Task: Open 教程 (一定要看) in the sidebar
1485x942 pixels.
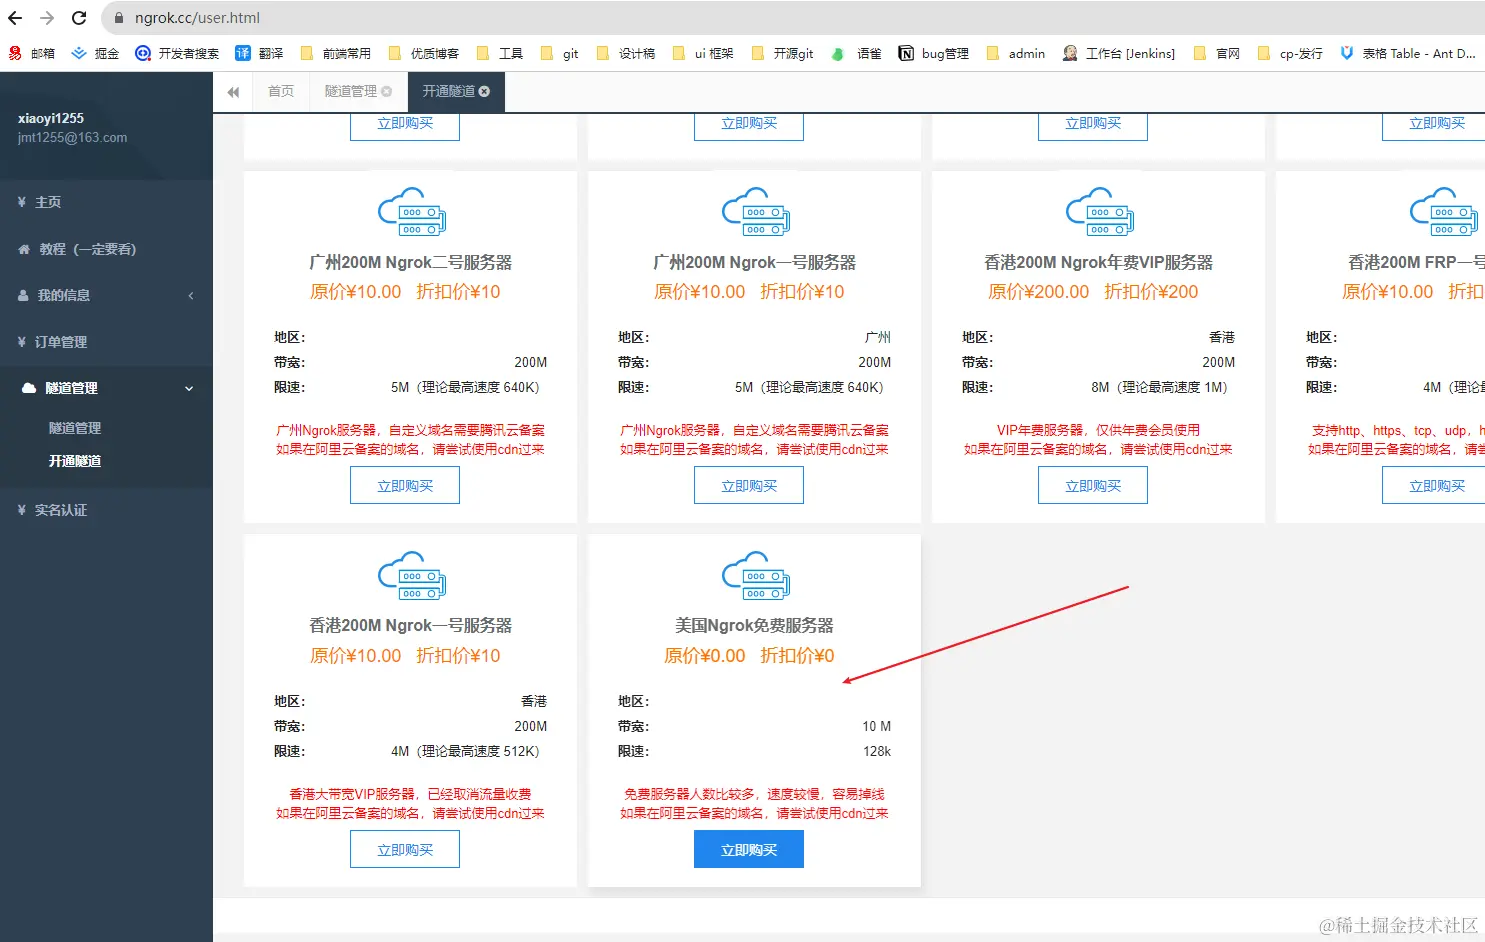Action: click(106, 249)
